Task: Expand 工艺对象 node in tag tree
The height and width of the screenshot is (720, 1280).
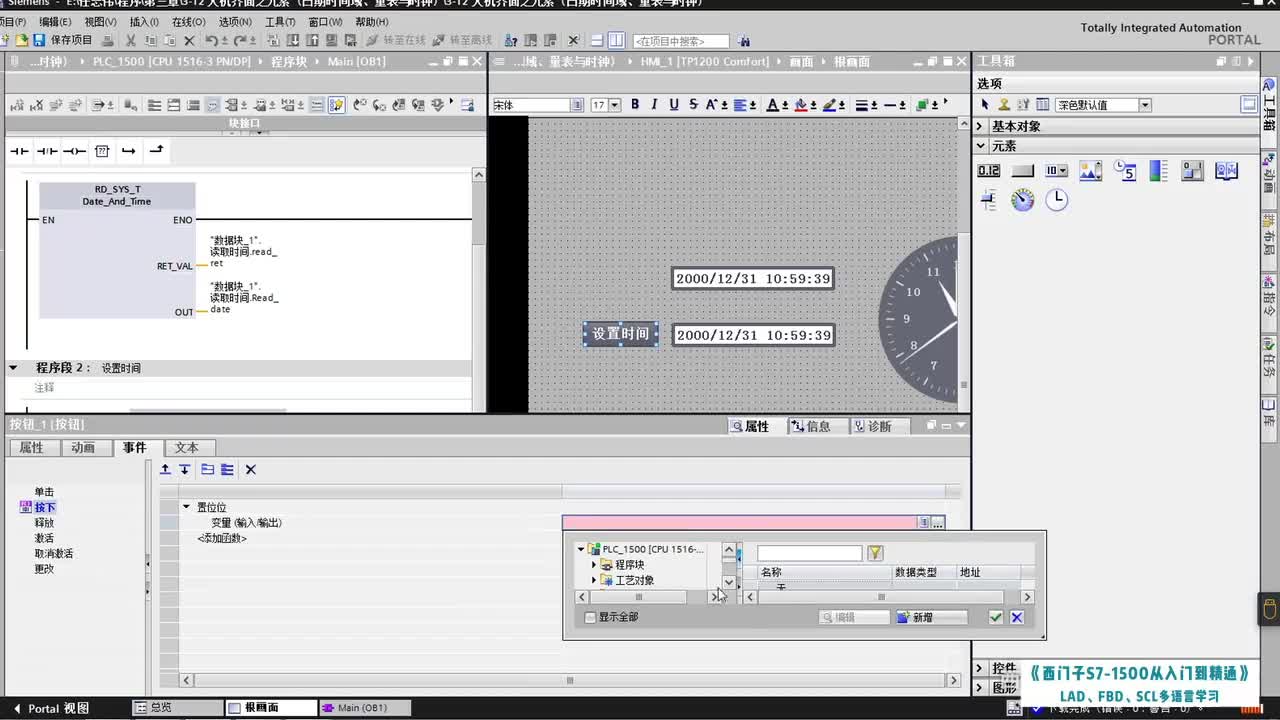Action: [x=593, y=580]
